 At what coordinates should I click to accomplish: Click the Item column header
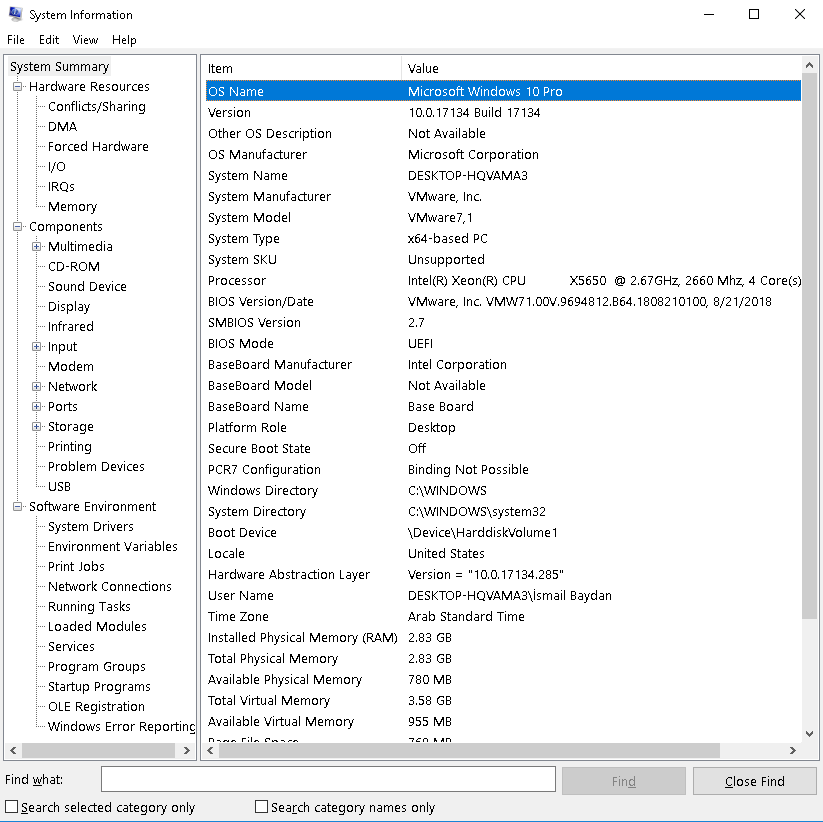(x=302, y=68)
